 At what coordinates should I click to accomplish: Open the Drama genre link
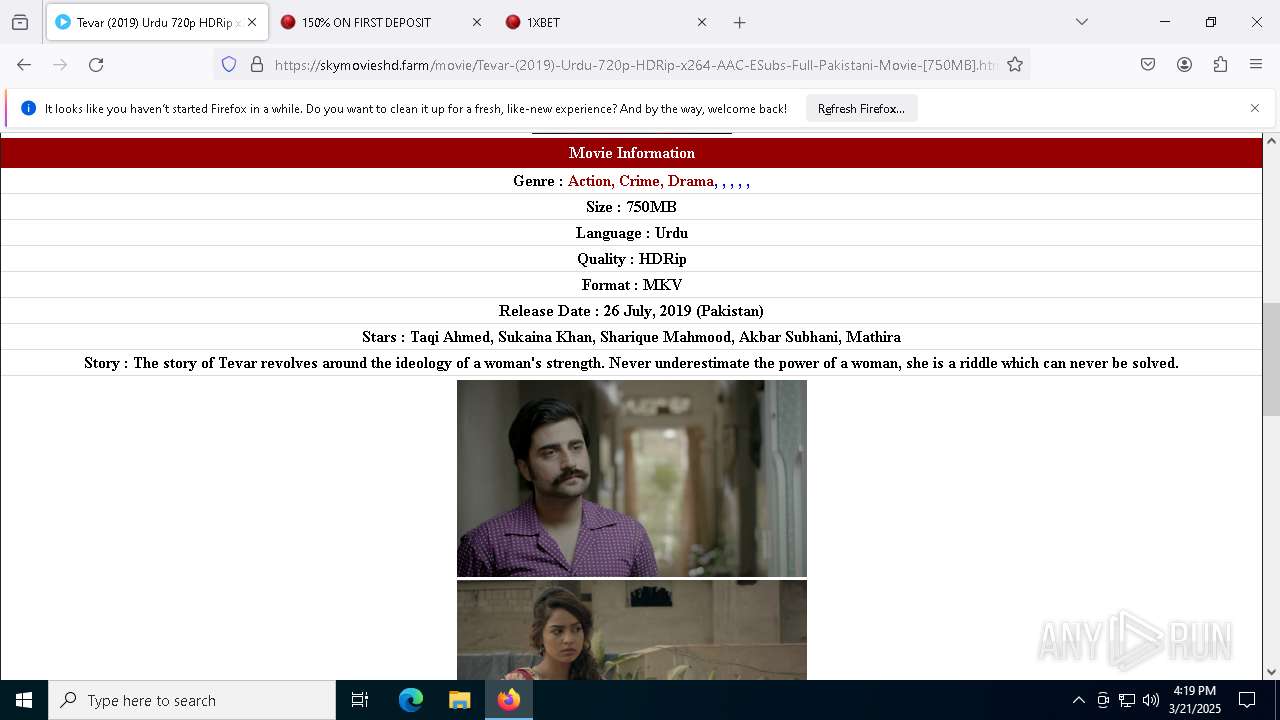point(691,181)
